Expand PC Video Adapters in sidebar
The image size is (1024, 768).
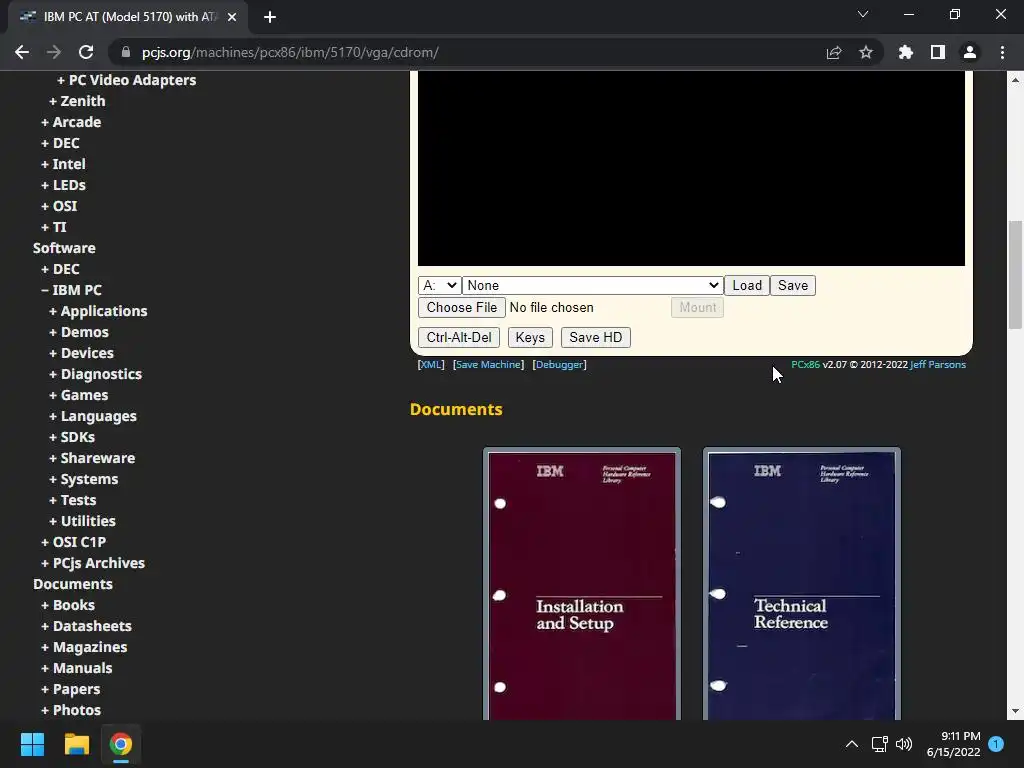click(126, 80)
